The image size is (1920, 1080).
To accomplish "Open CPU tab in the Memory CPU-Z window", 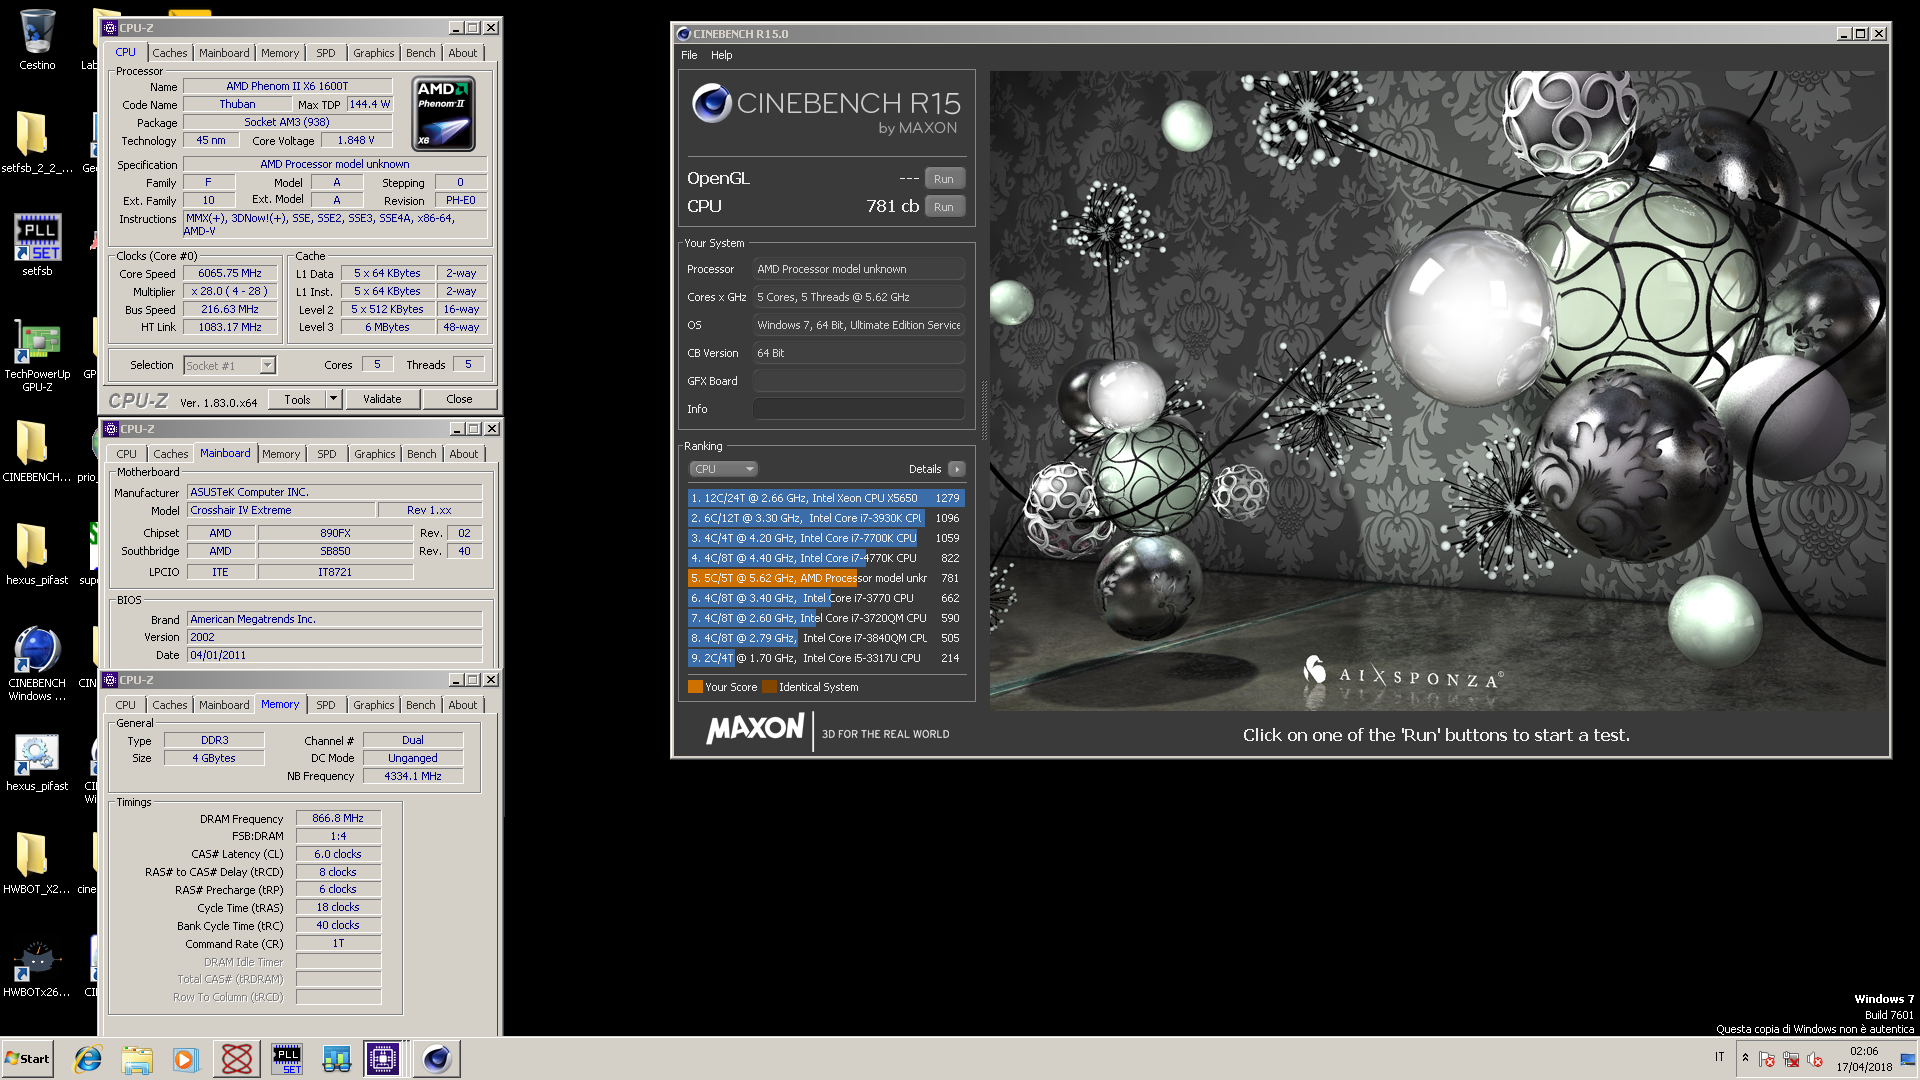I will coord(125,705).
